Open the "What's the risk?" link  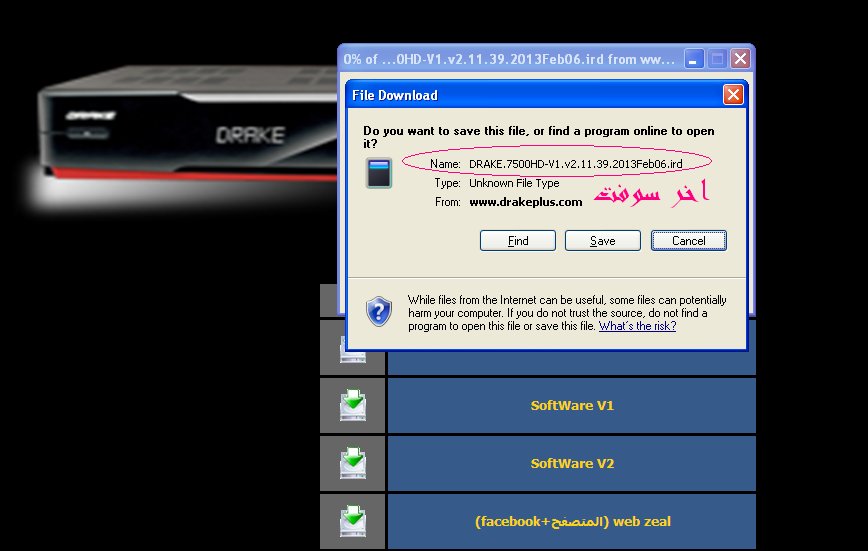point(637,326)
